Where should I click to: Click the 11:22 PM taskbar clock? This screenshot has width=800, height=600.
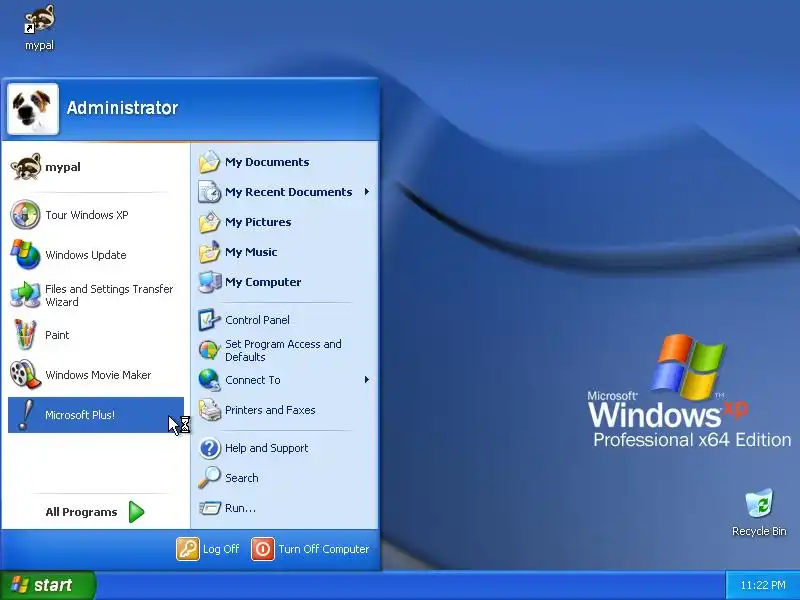coord(763,585)
